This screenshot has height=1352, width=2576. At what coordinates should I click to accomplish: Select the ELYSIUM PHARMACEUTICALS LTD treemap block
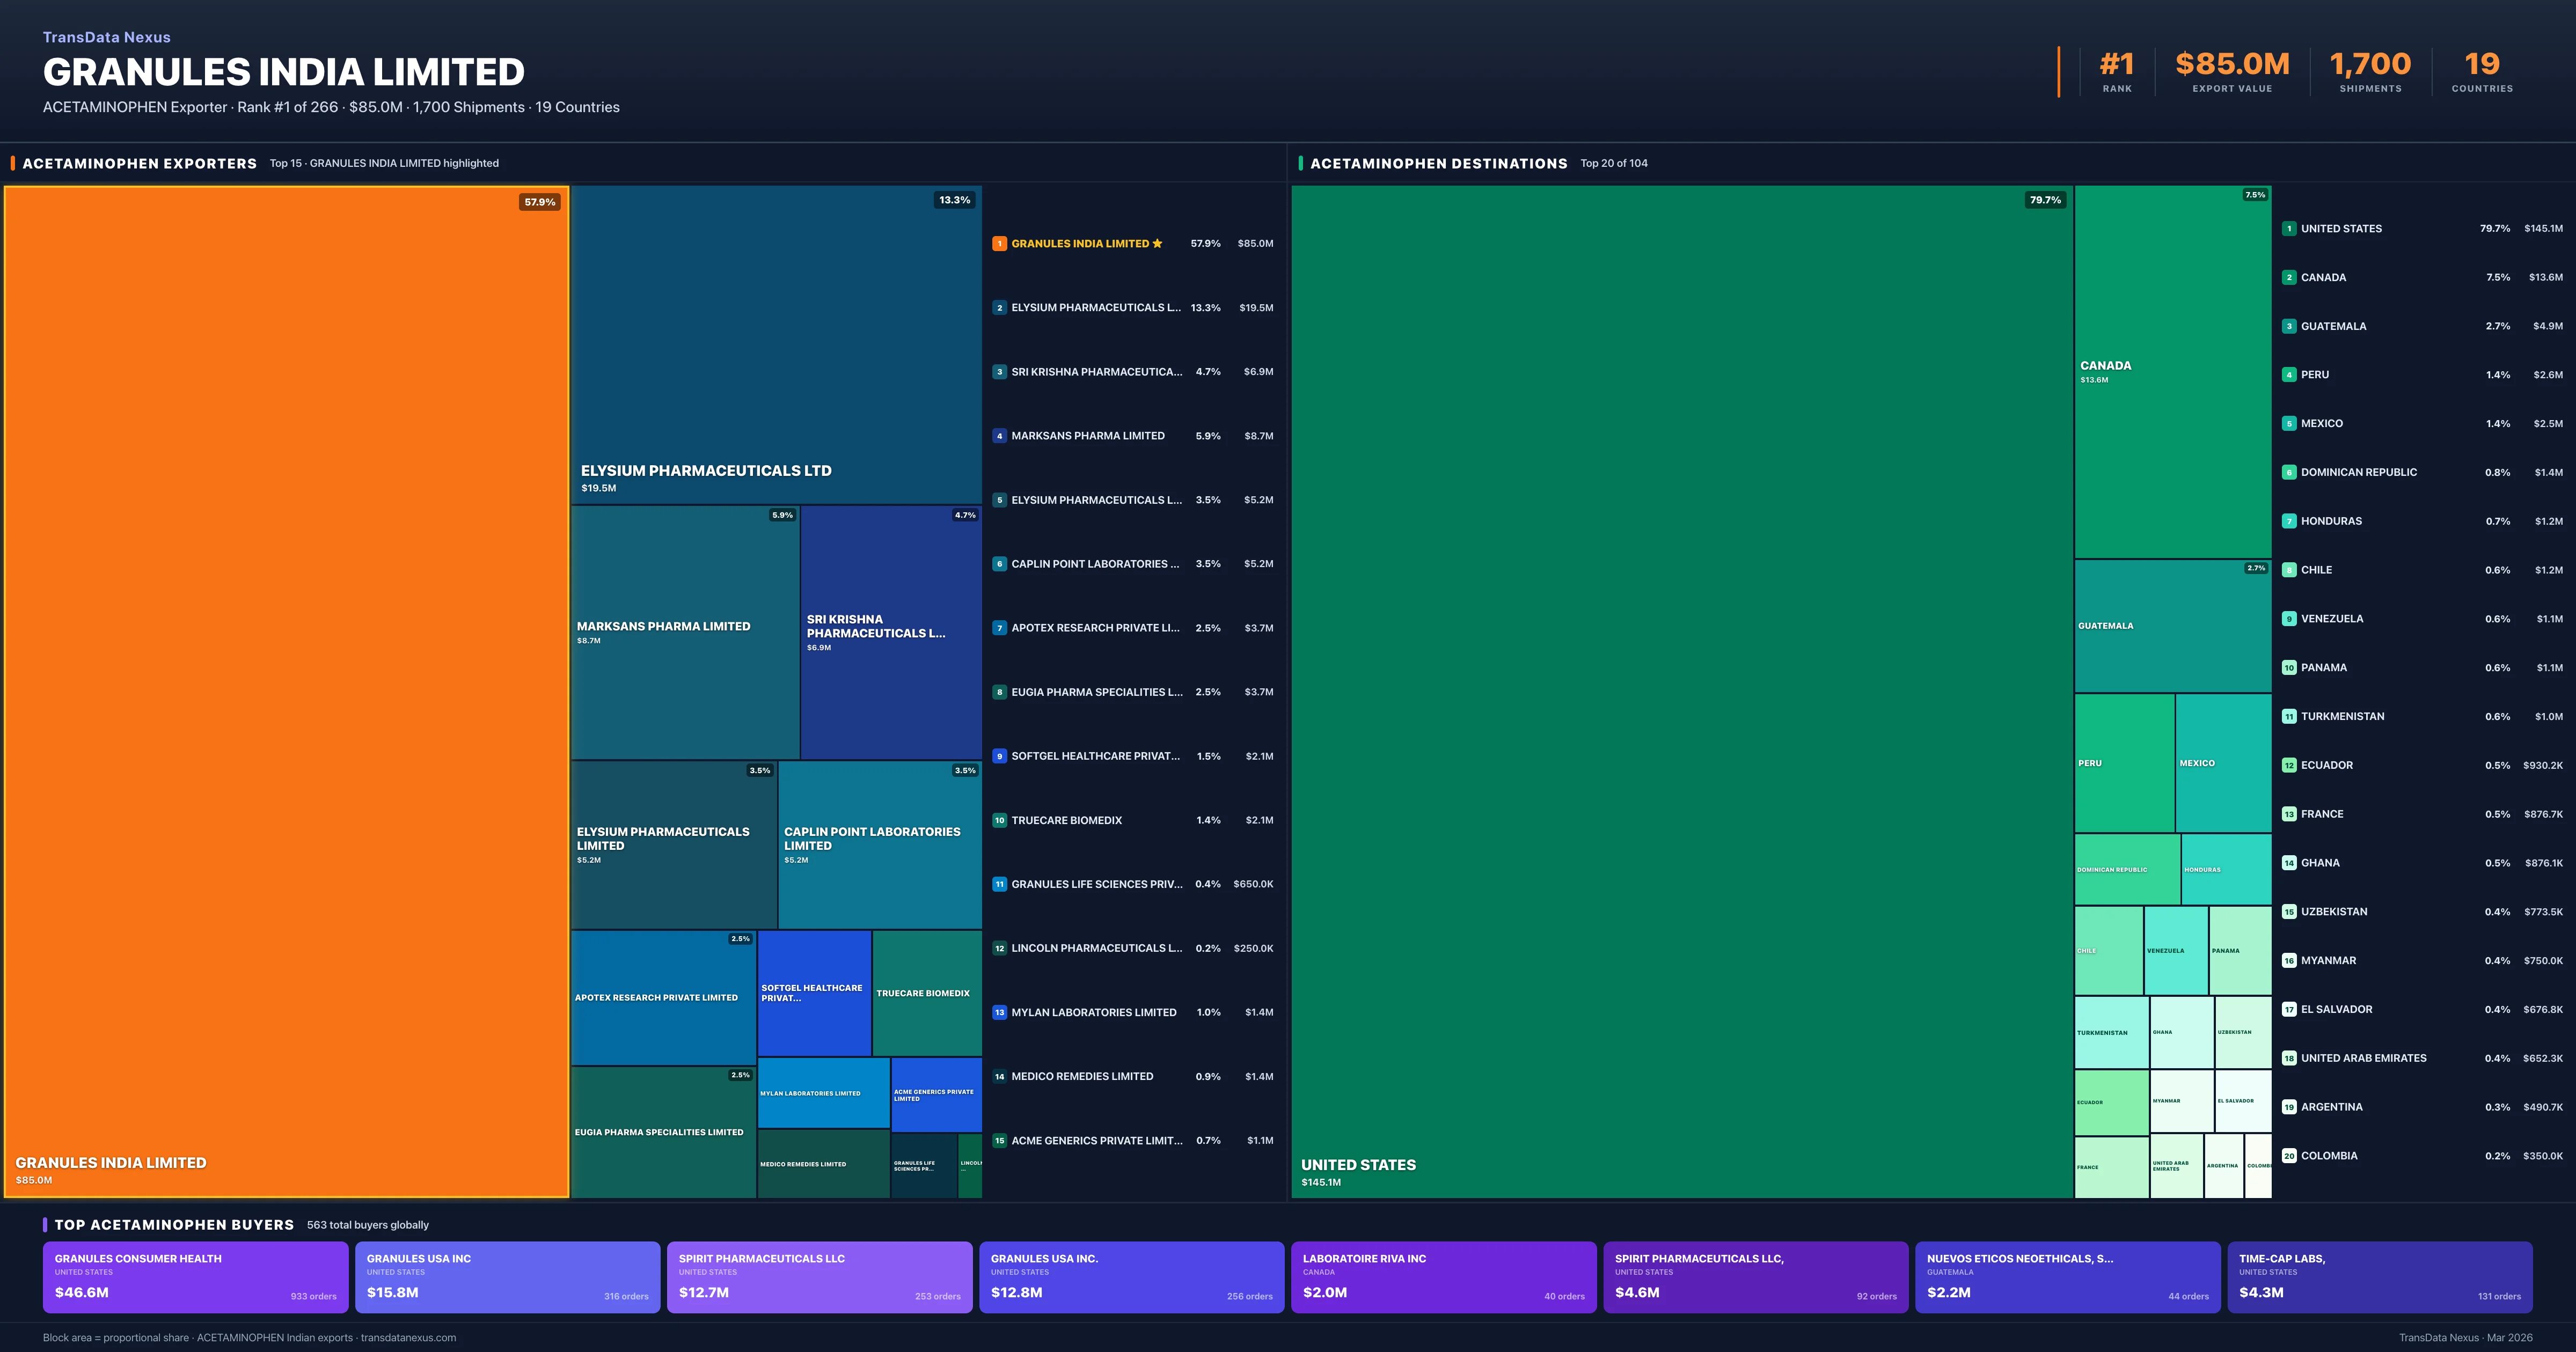coord(776,345)
